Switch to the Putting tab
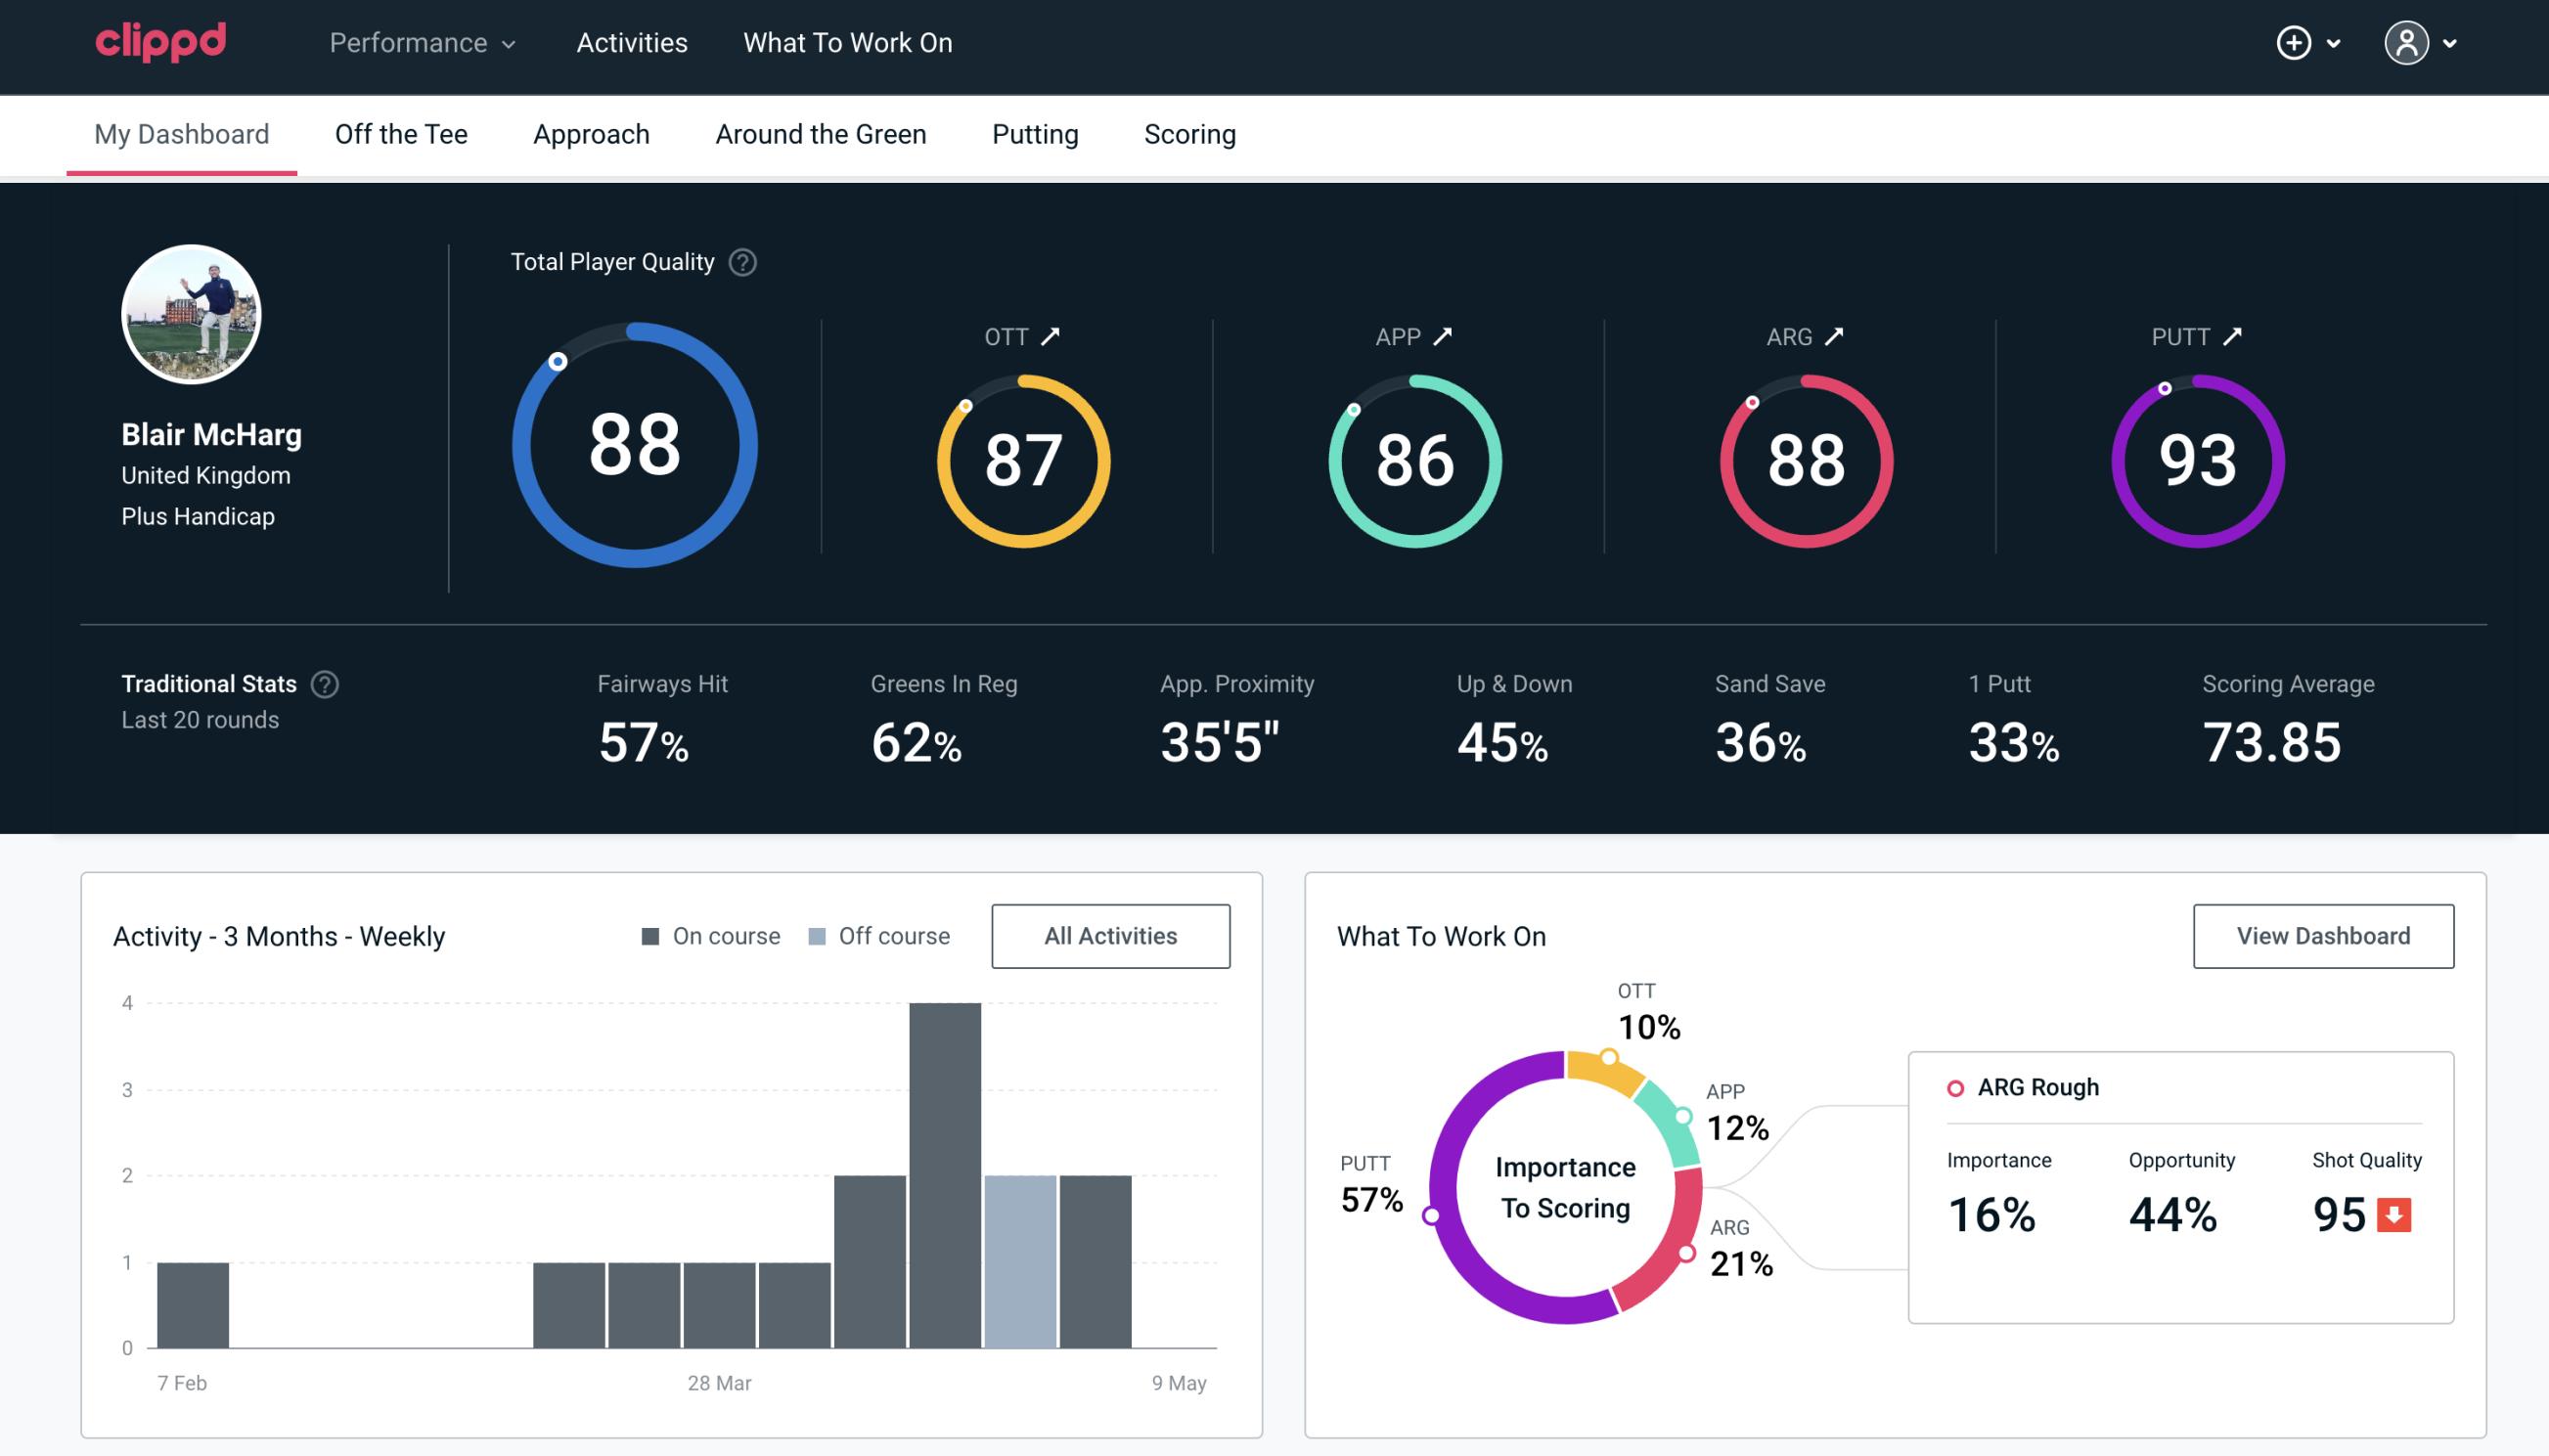The image size is (2549, 1456). [1035, 133]
